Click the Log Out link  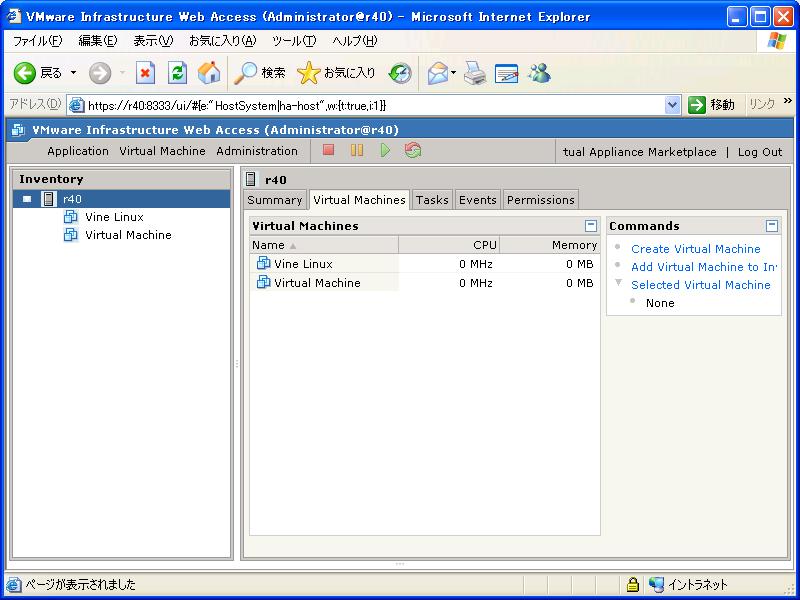click(760, 152)
